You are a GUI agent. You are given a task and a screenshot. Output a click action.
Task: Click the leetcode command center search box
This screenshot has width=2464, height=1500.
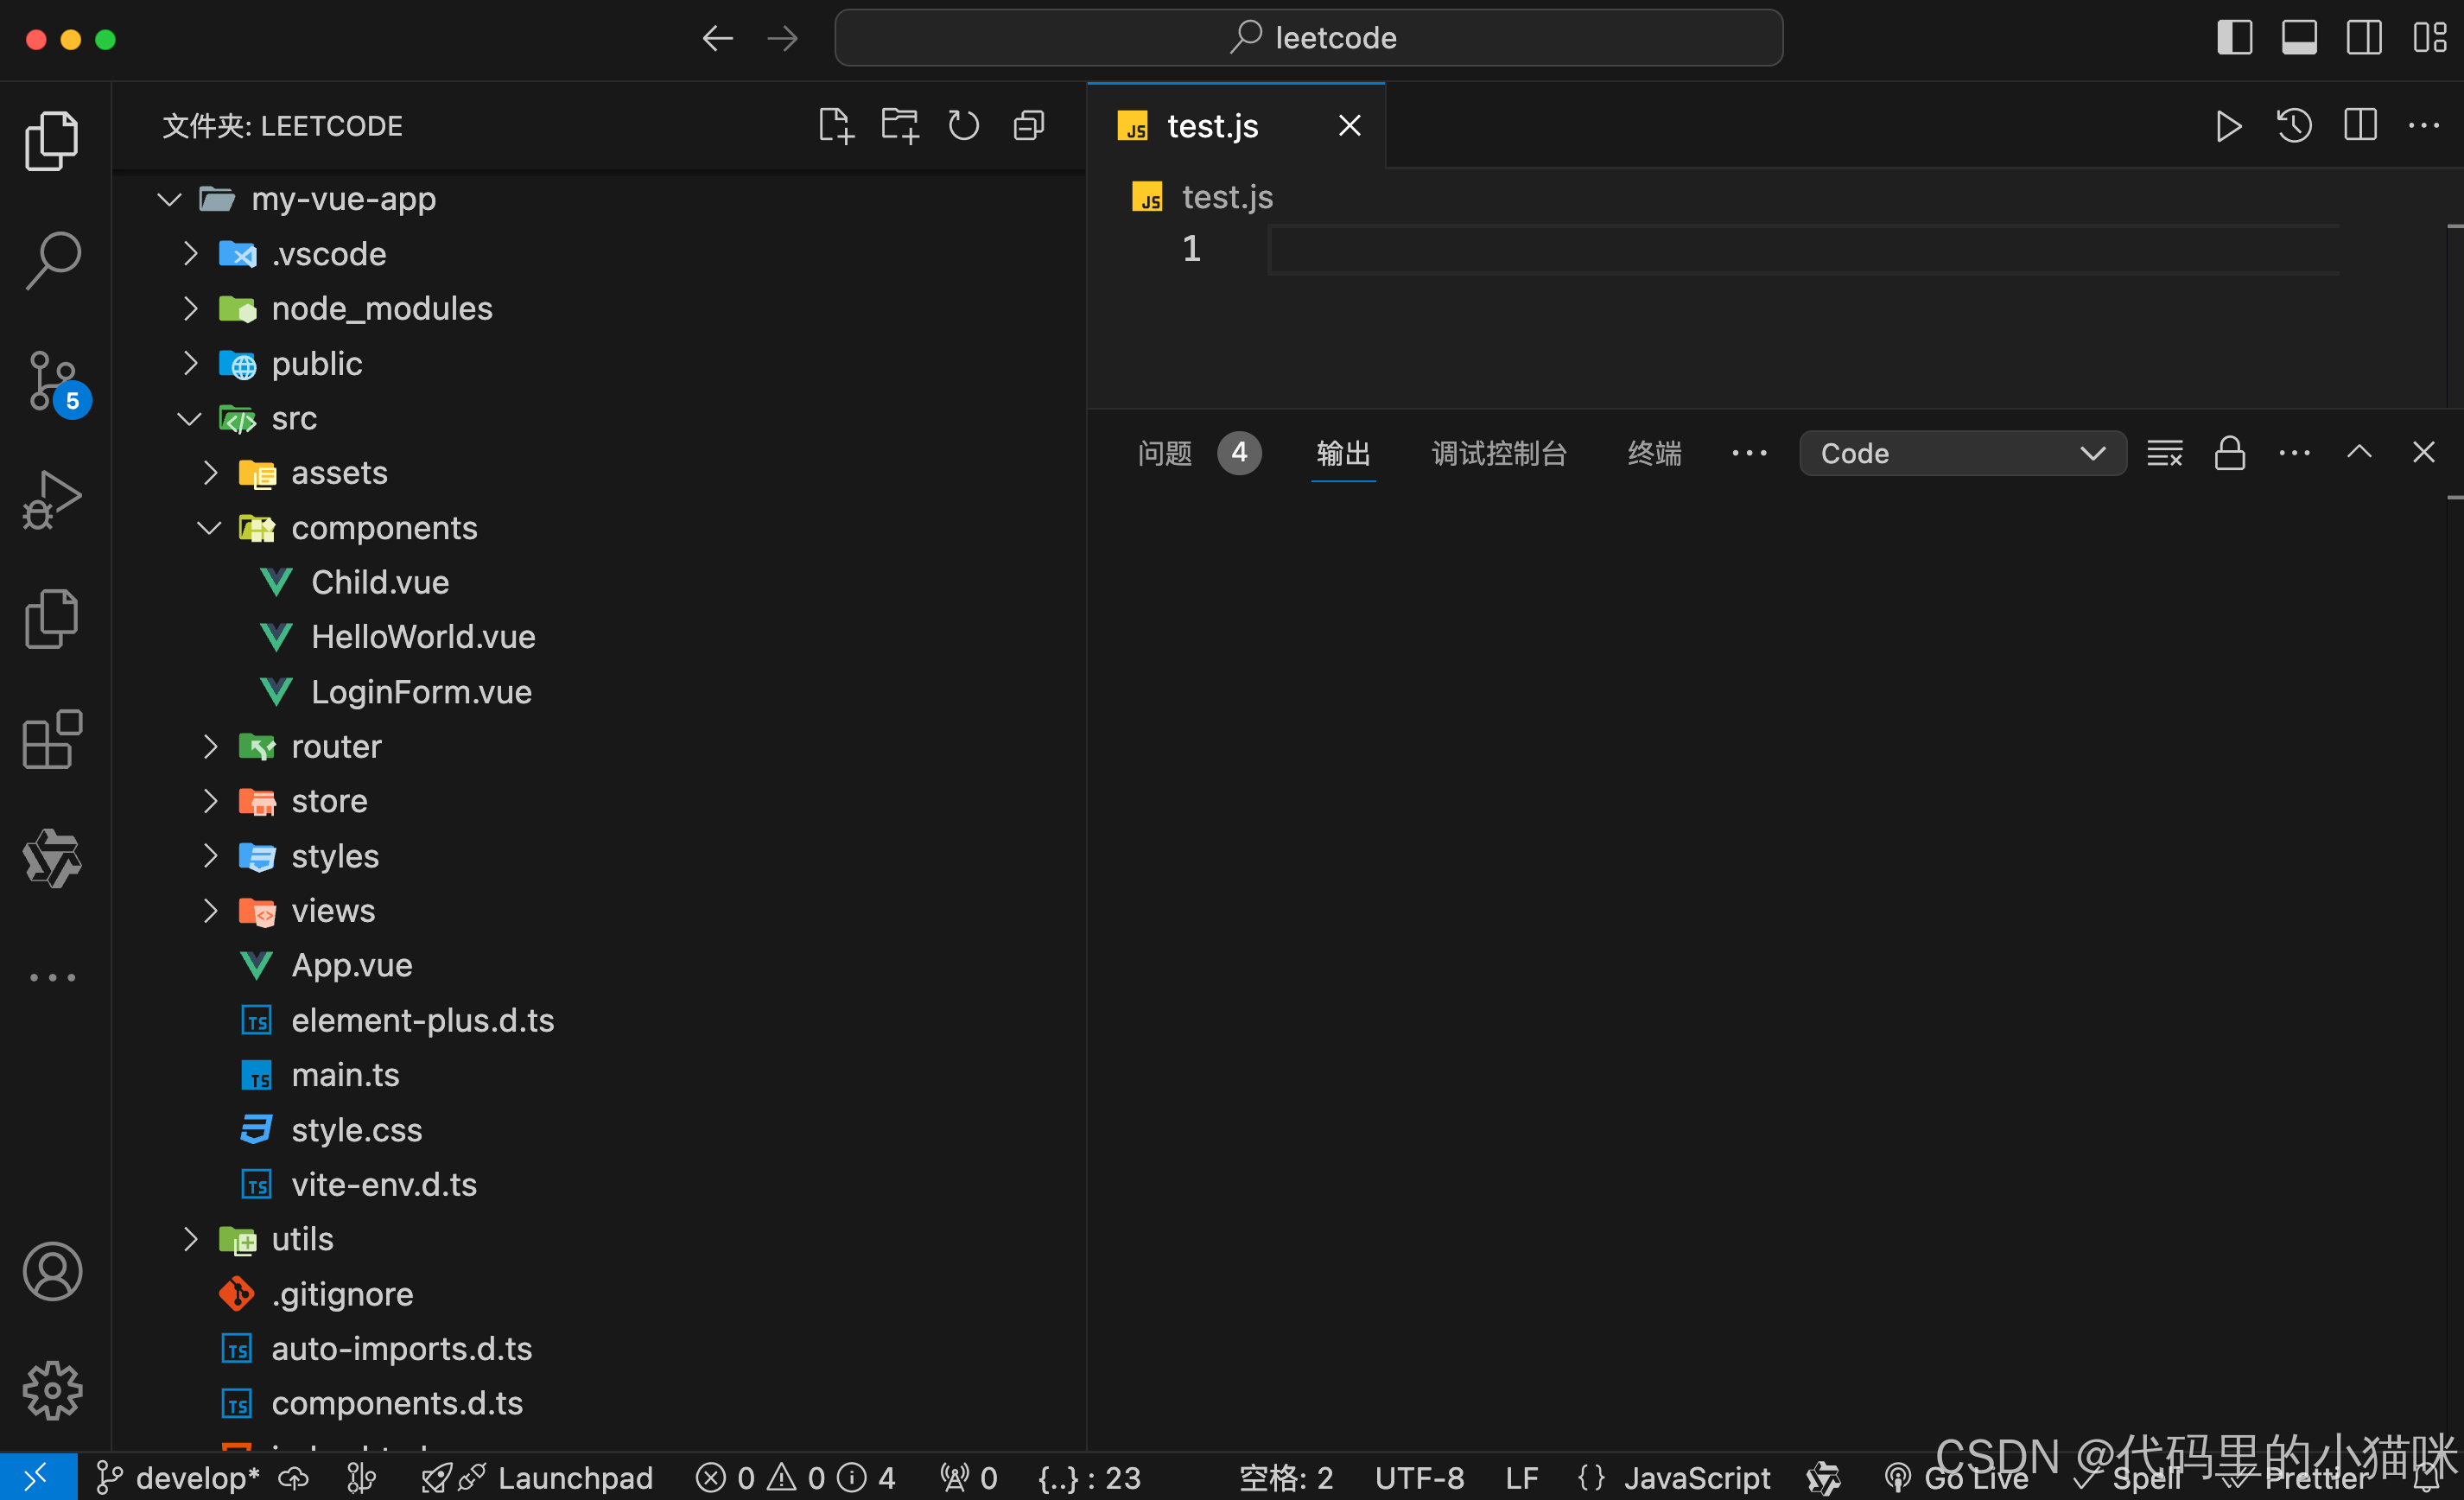[1308, 38]
